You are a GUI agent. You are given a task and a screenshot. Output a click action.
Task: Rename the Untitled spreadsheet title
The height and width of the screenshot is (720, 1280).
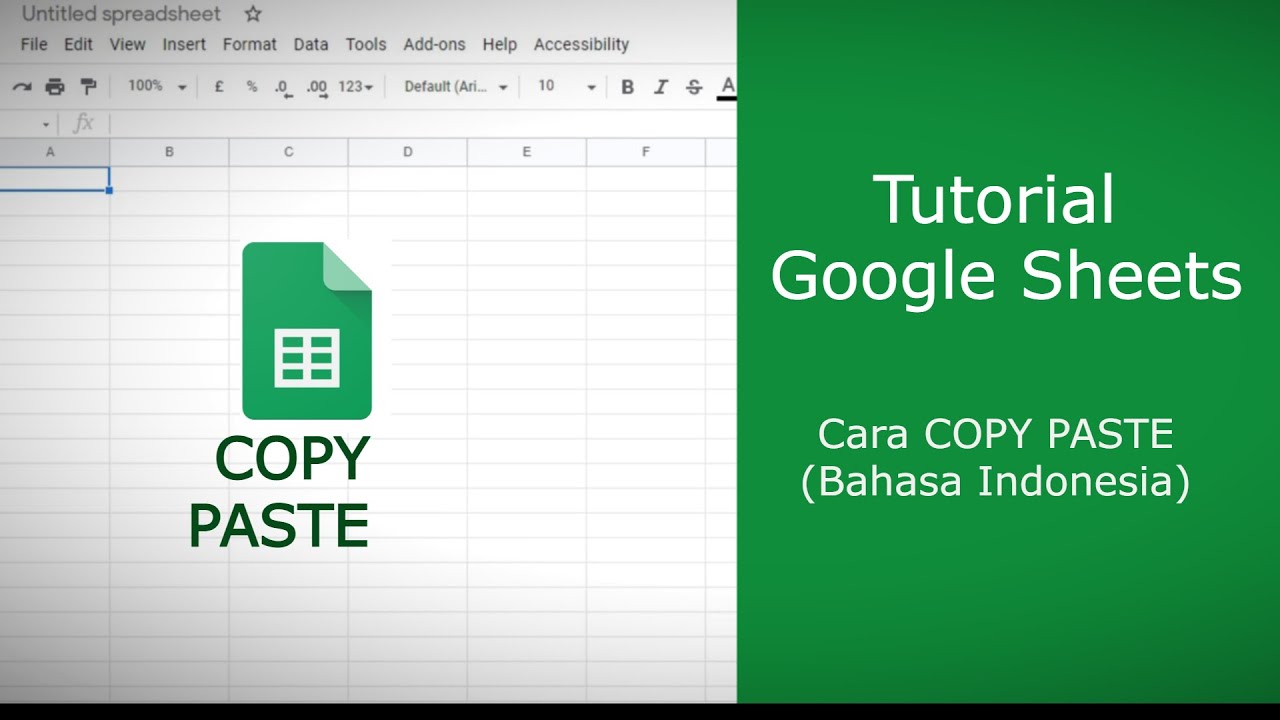(121, 14)
